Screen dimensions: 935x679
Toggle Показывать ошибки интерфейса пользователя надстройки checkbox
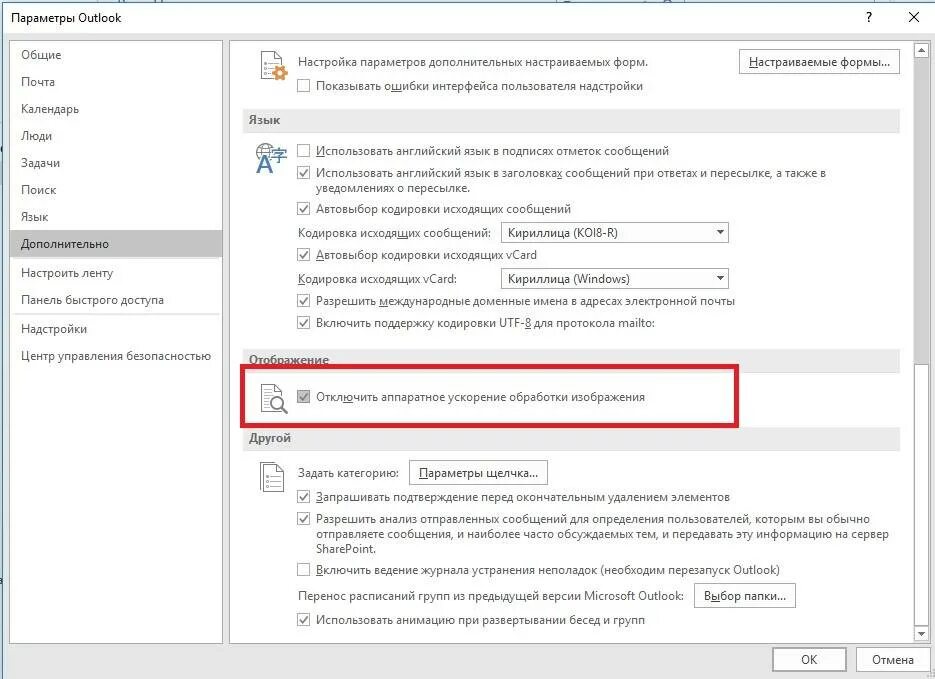304,86
